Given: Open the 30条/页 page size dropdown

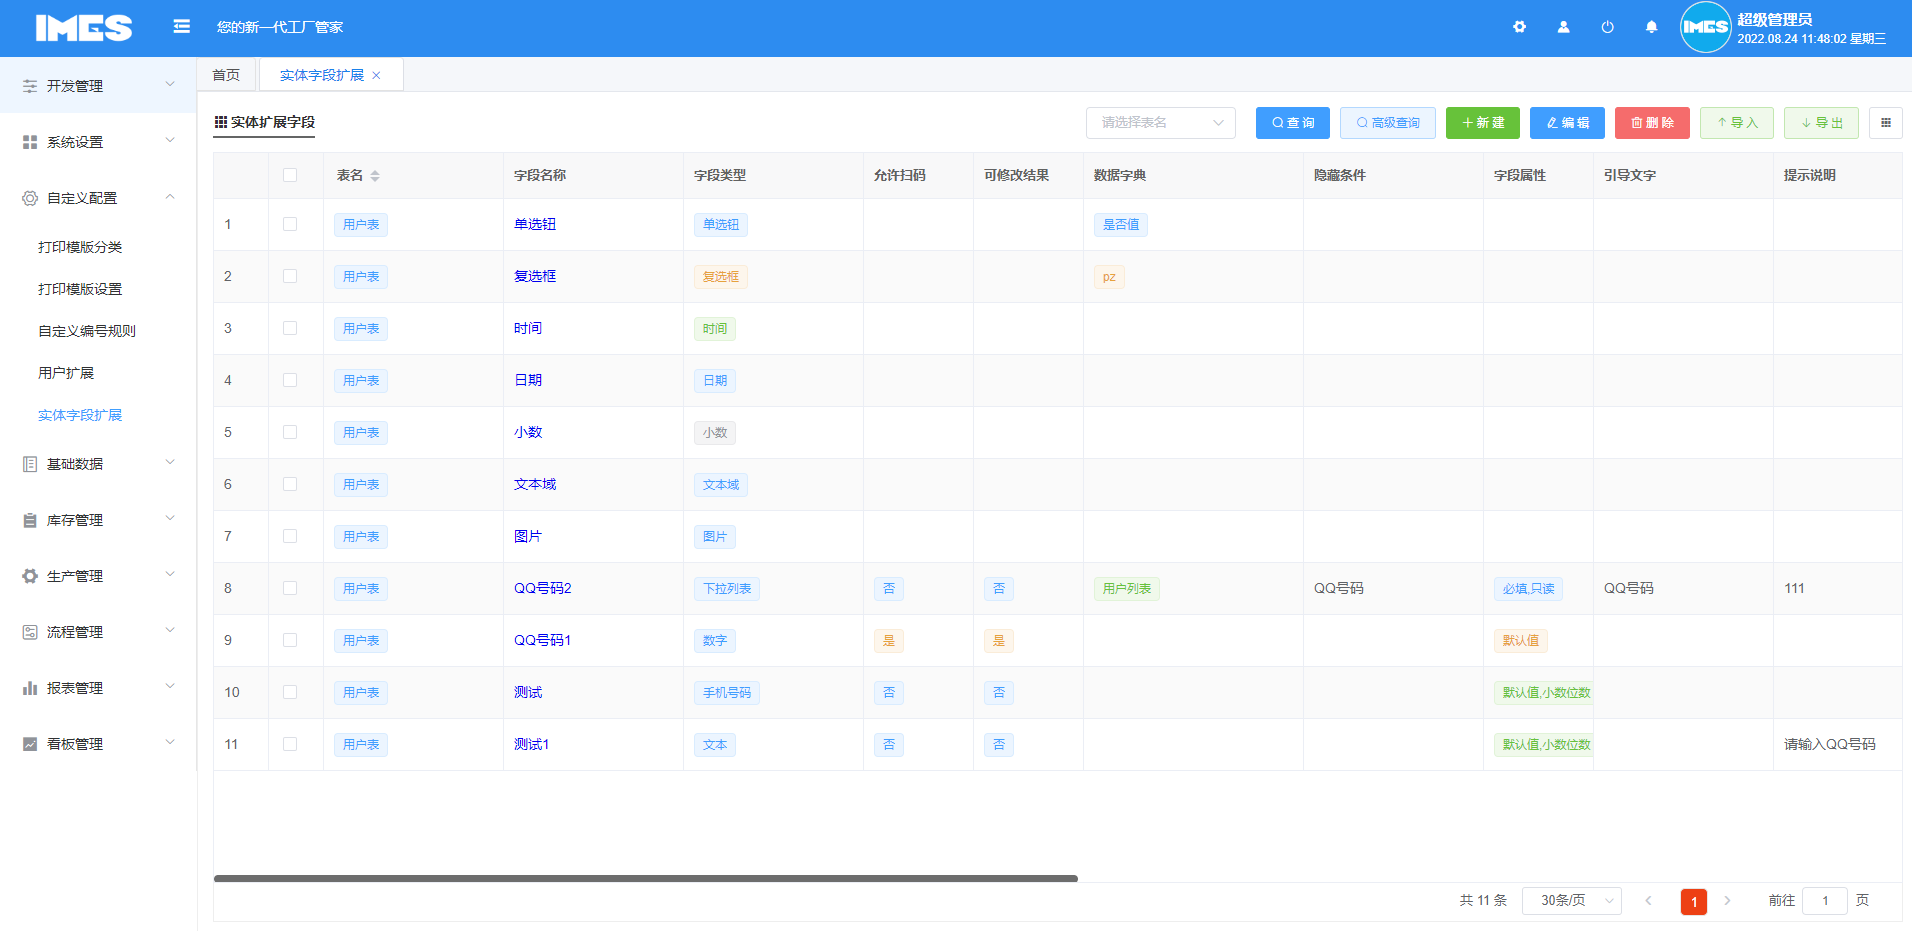Looking at the screenshot, I should [1572, 901].
